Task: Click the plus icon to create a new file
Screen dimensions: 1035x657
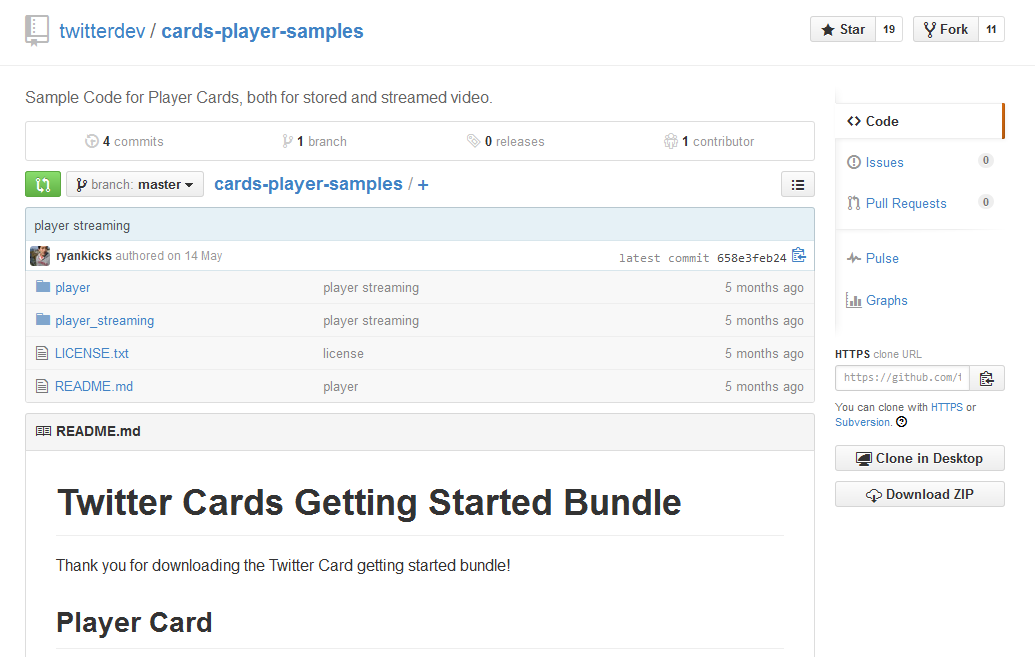Action: [x=423, y=185]
